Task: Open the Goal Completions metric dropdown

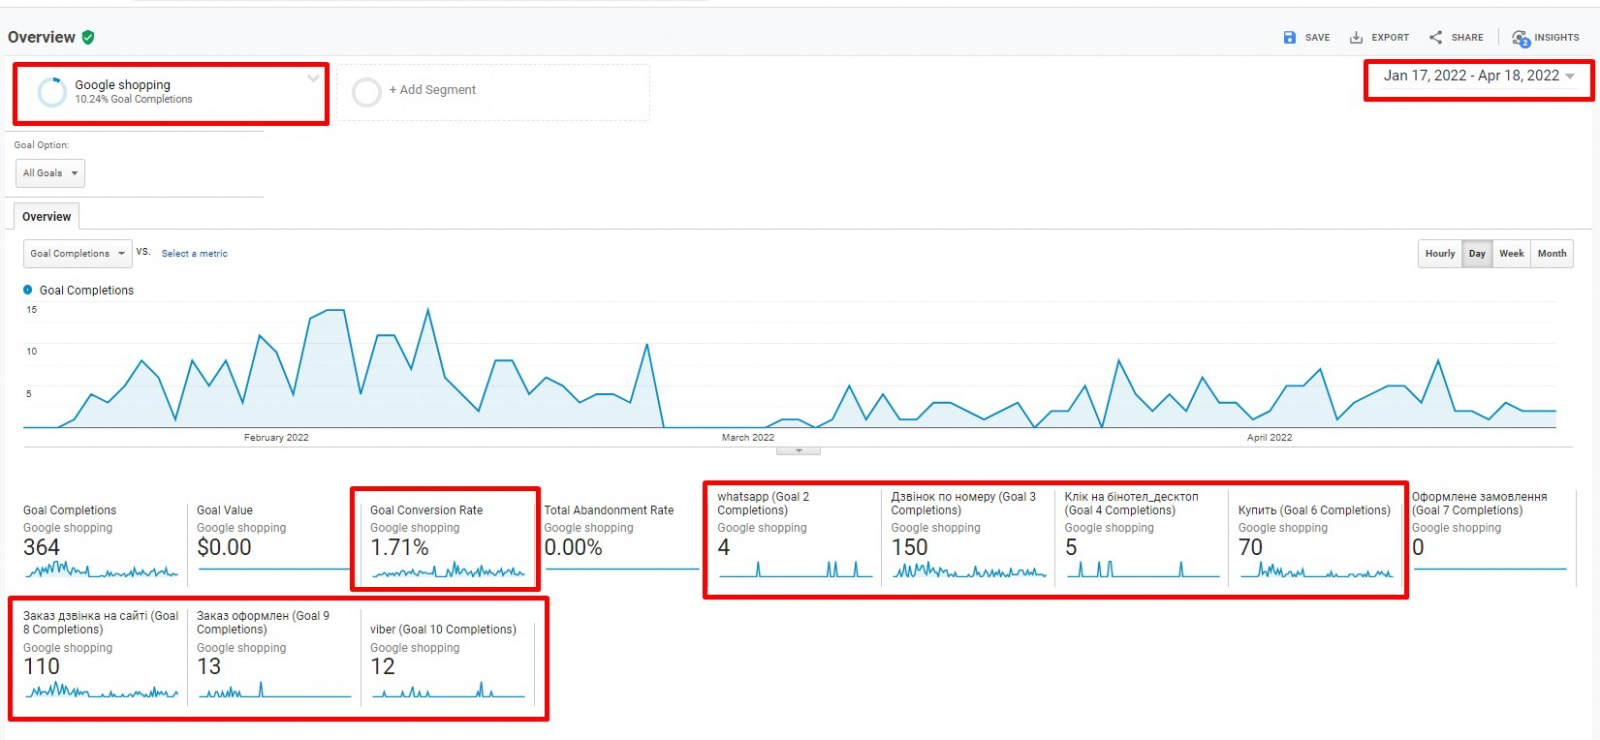Action: (x=77, y=254)
